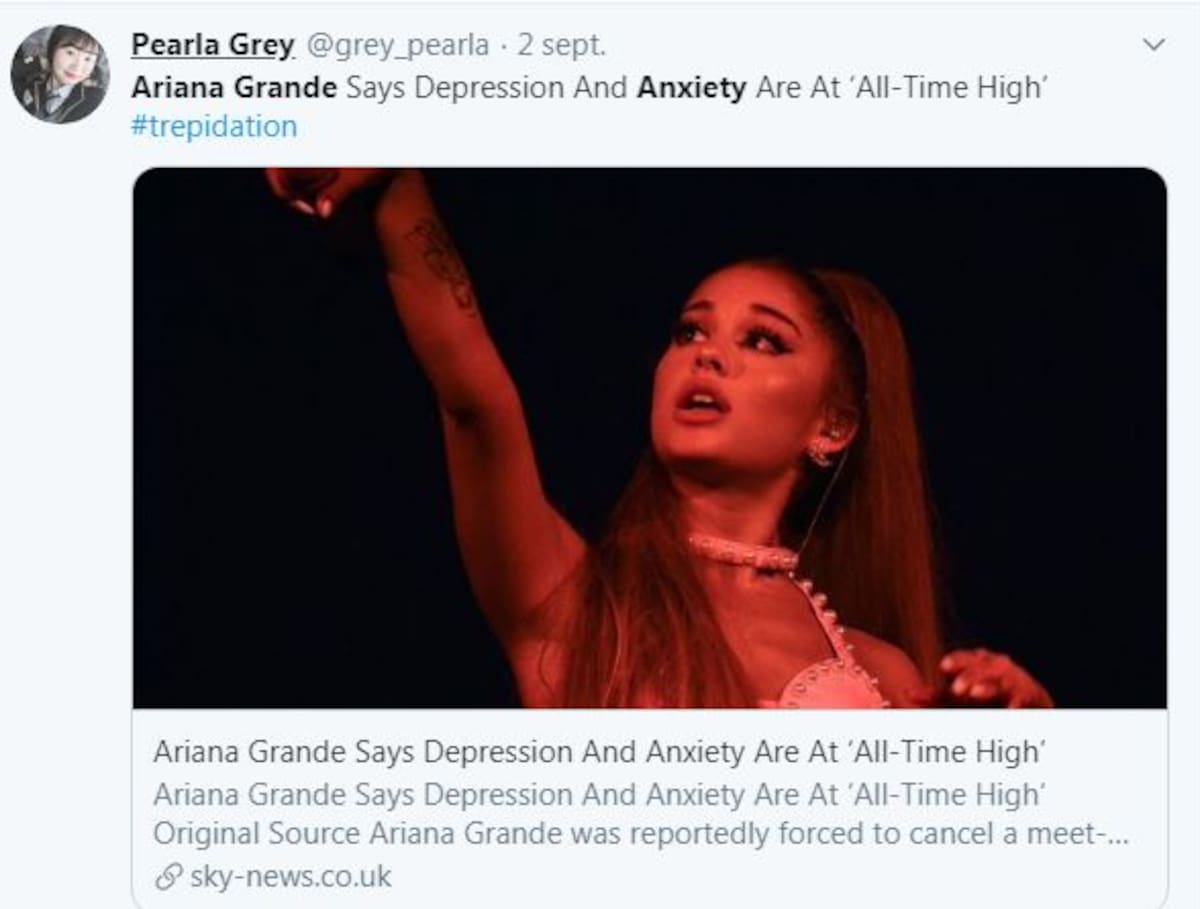Open the tweet options chevron menu
The width and height of the screenshot is (1200, 909).
coord(1154,45)
